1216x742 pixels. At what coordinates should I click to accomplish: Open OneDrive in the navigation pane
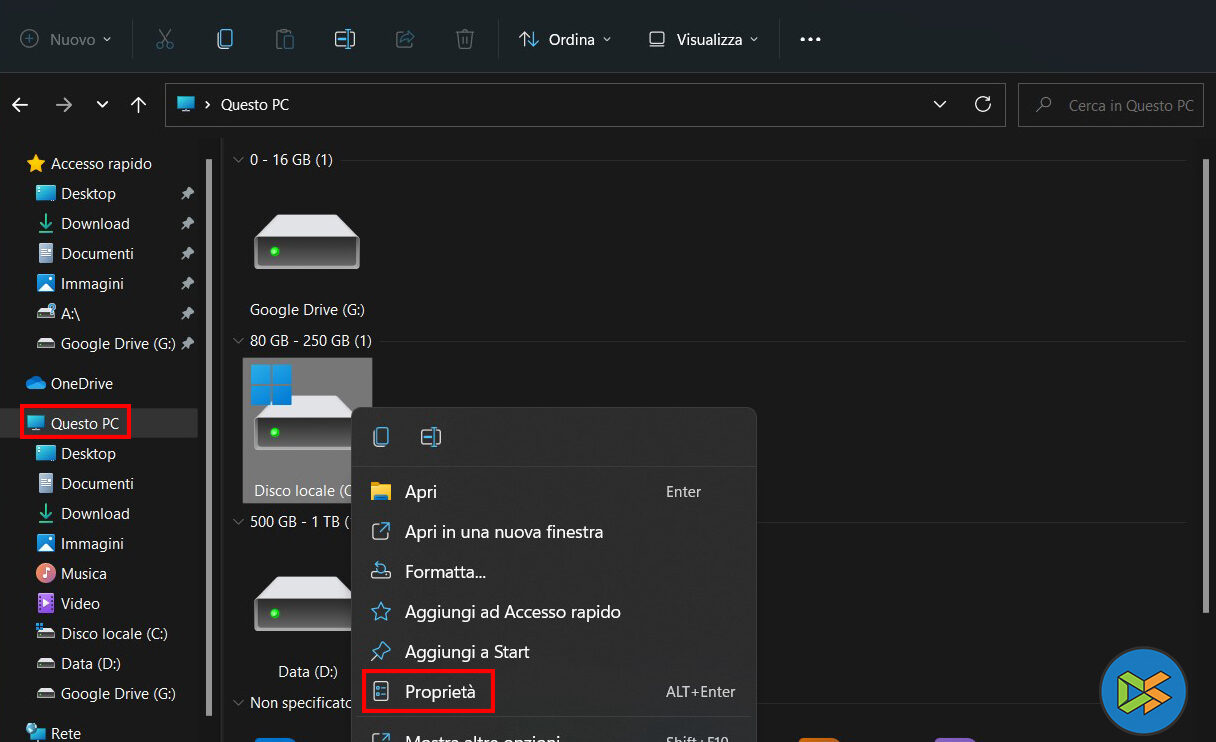point(81,383)
